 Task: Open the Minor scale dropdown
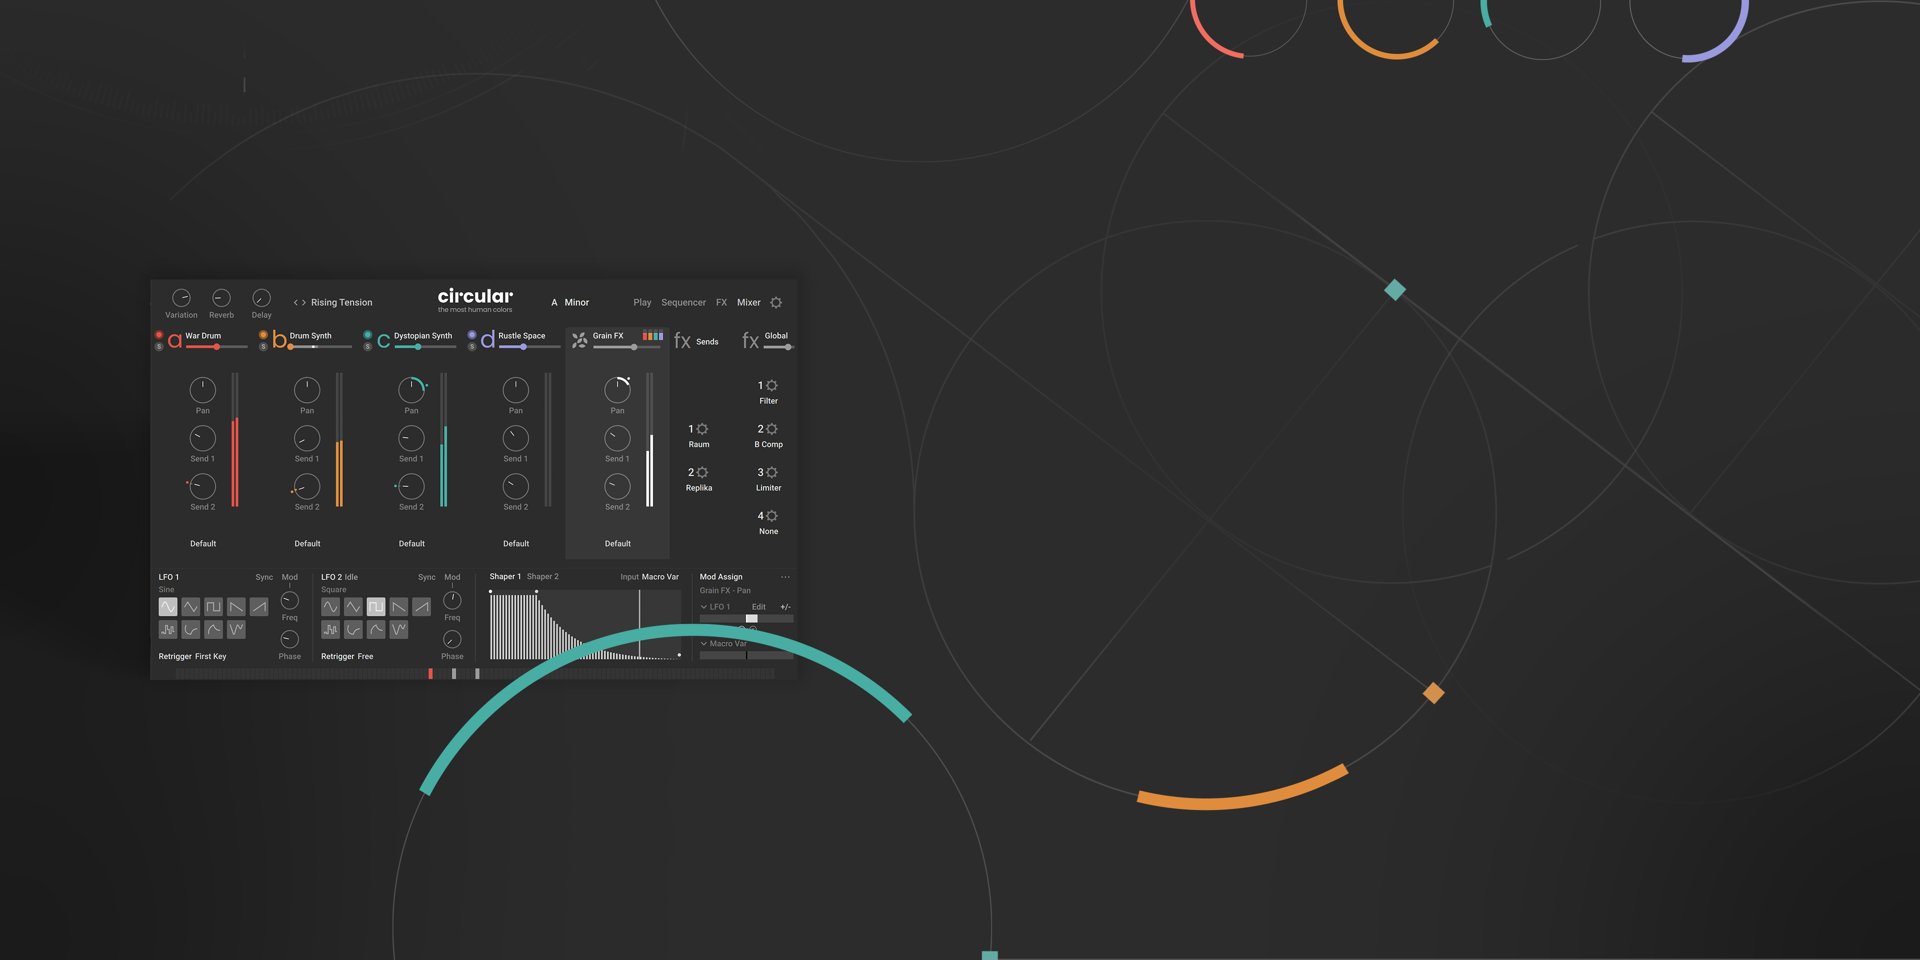coord(577,303)
